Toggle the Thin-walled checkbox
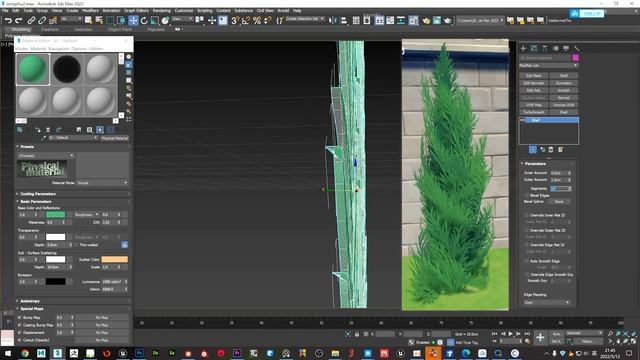Viewport: 640px width, 360px height. point(76,245)
